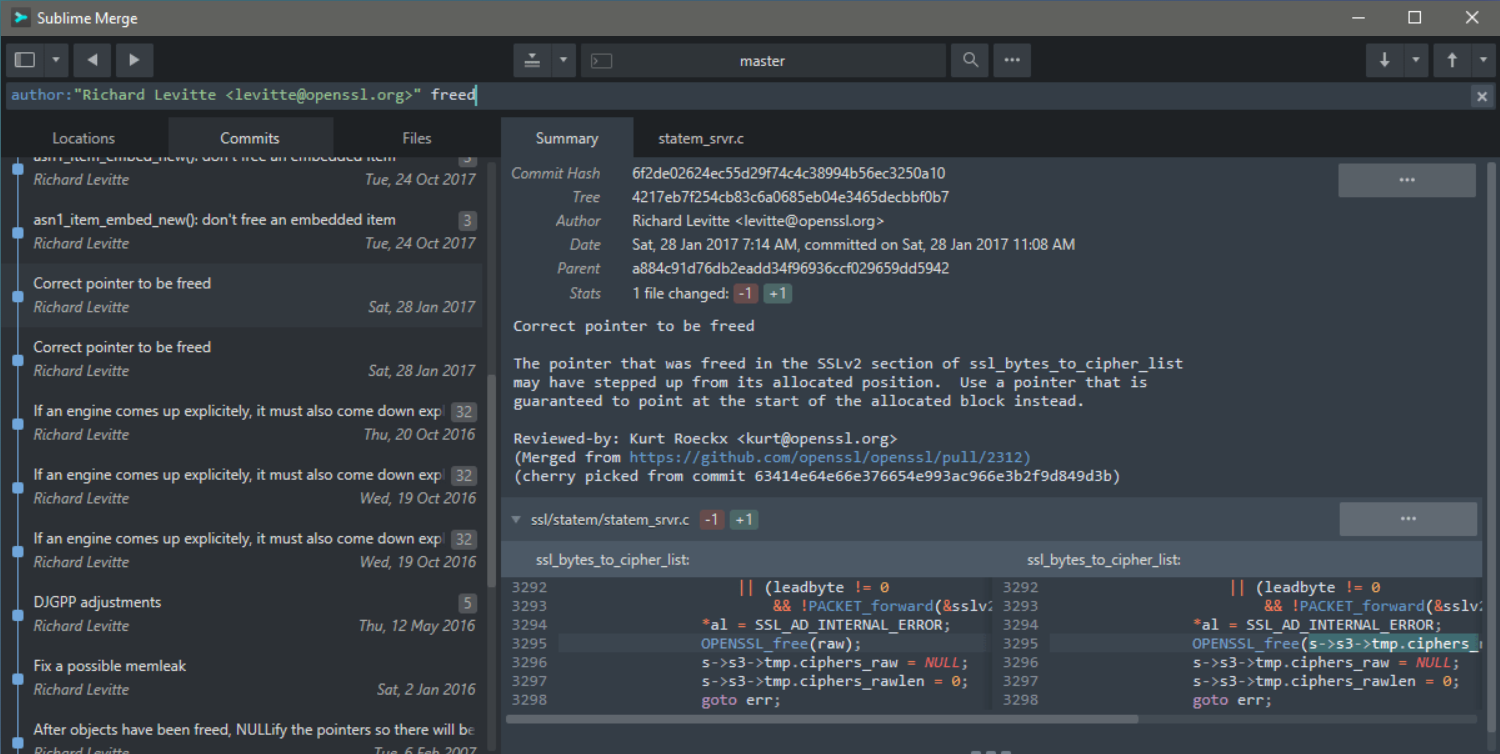Click the push up-arrow icon
Screen dimensions: 1500x754
1452,61
